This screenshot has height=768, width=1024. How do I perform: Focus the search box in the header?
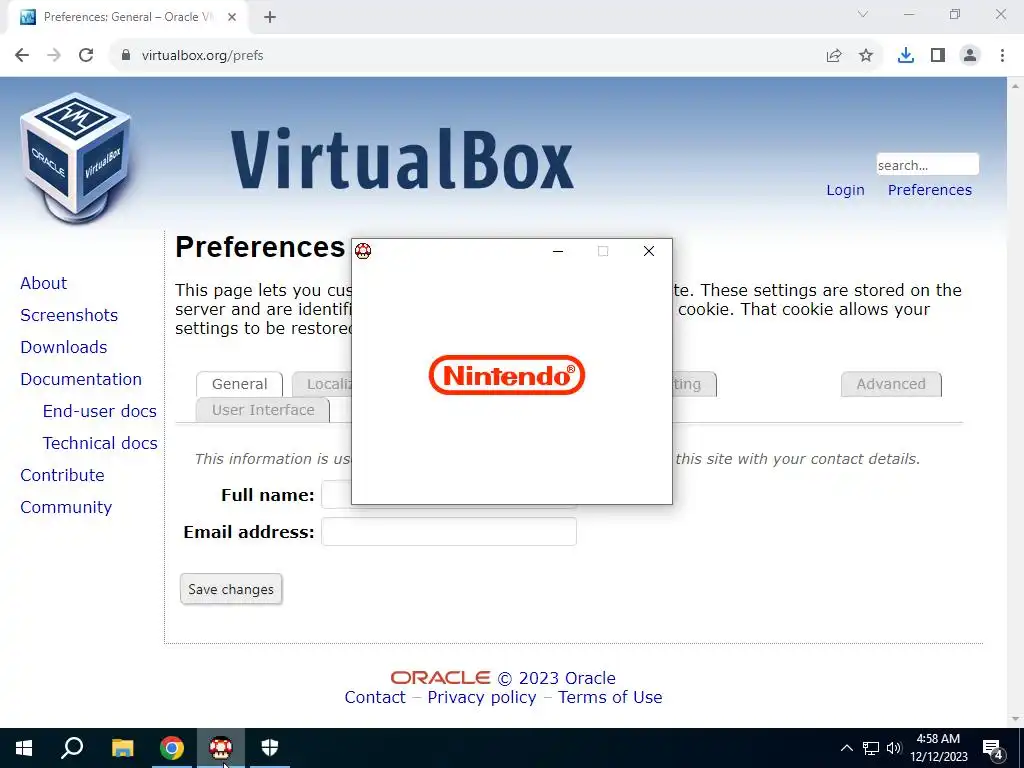click(927, 165)
